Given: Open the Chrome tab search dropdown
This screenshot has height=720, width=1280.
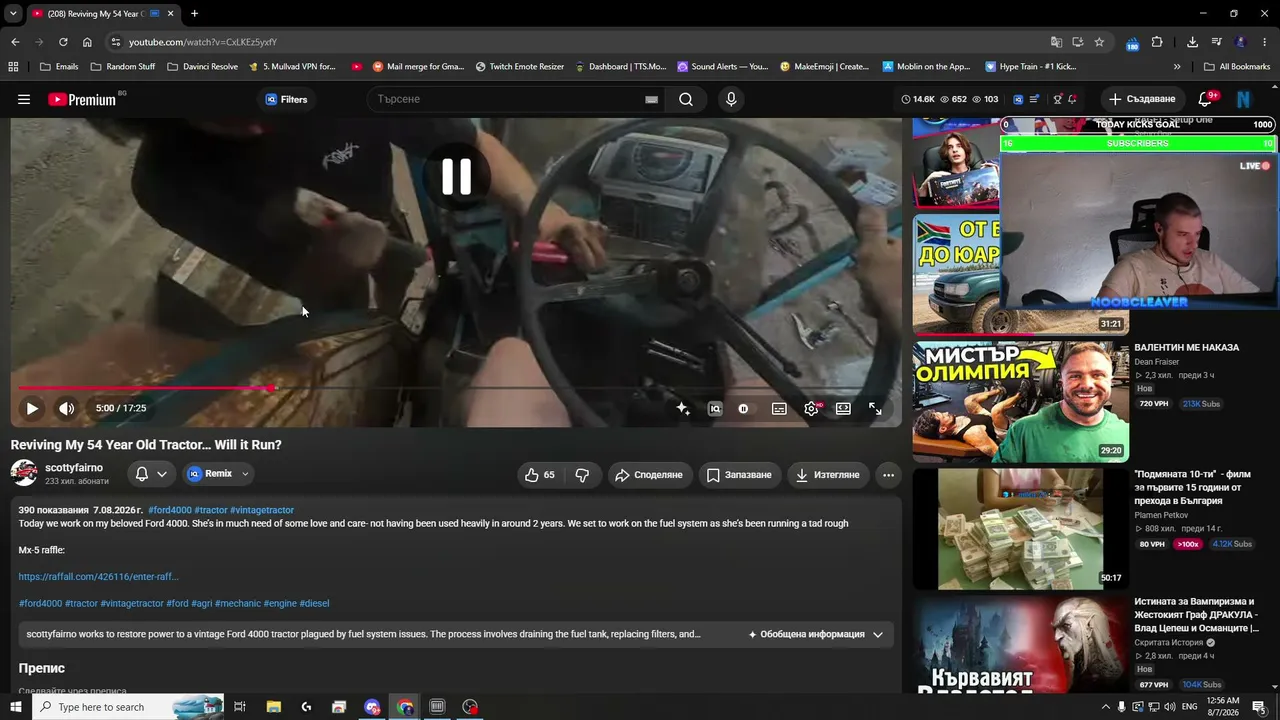Looking at the screenshot, I should pyautogui.click(x=13, y=14).
